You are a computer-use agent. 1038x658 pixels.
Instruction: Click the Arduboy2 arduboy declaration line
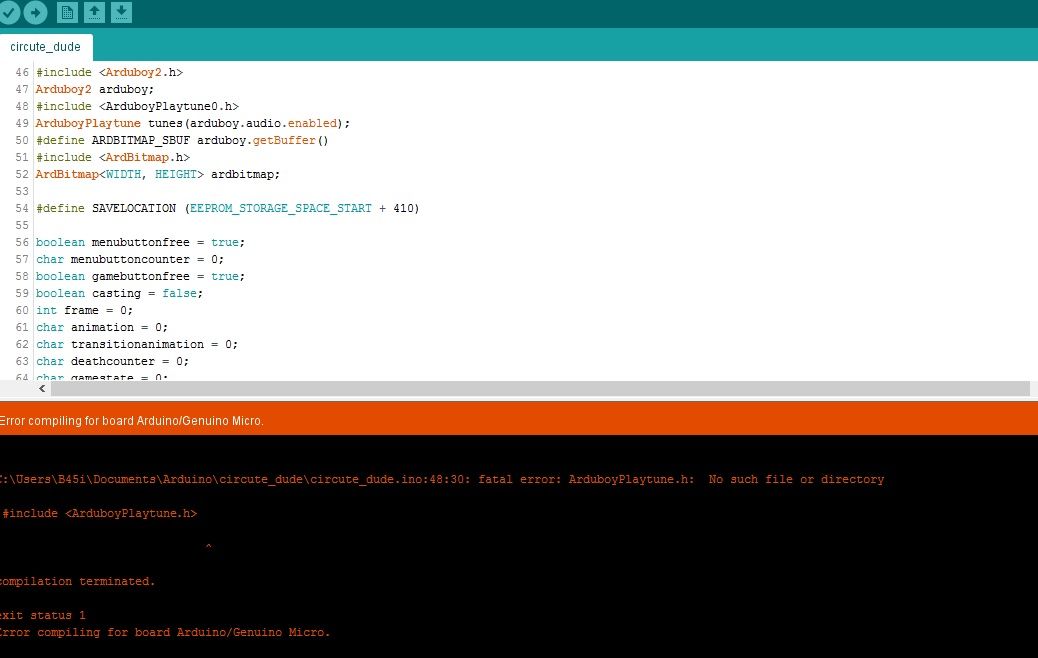[x=95, y=89]
